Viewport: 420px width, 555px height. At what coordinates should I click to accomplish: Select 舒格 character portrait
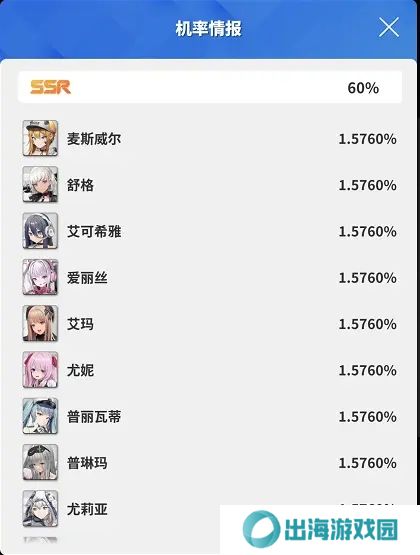[40, 184]
